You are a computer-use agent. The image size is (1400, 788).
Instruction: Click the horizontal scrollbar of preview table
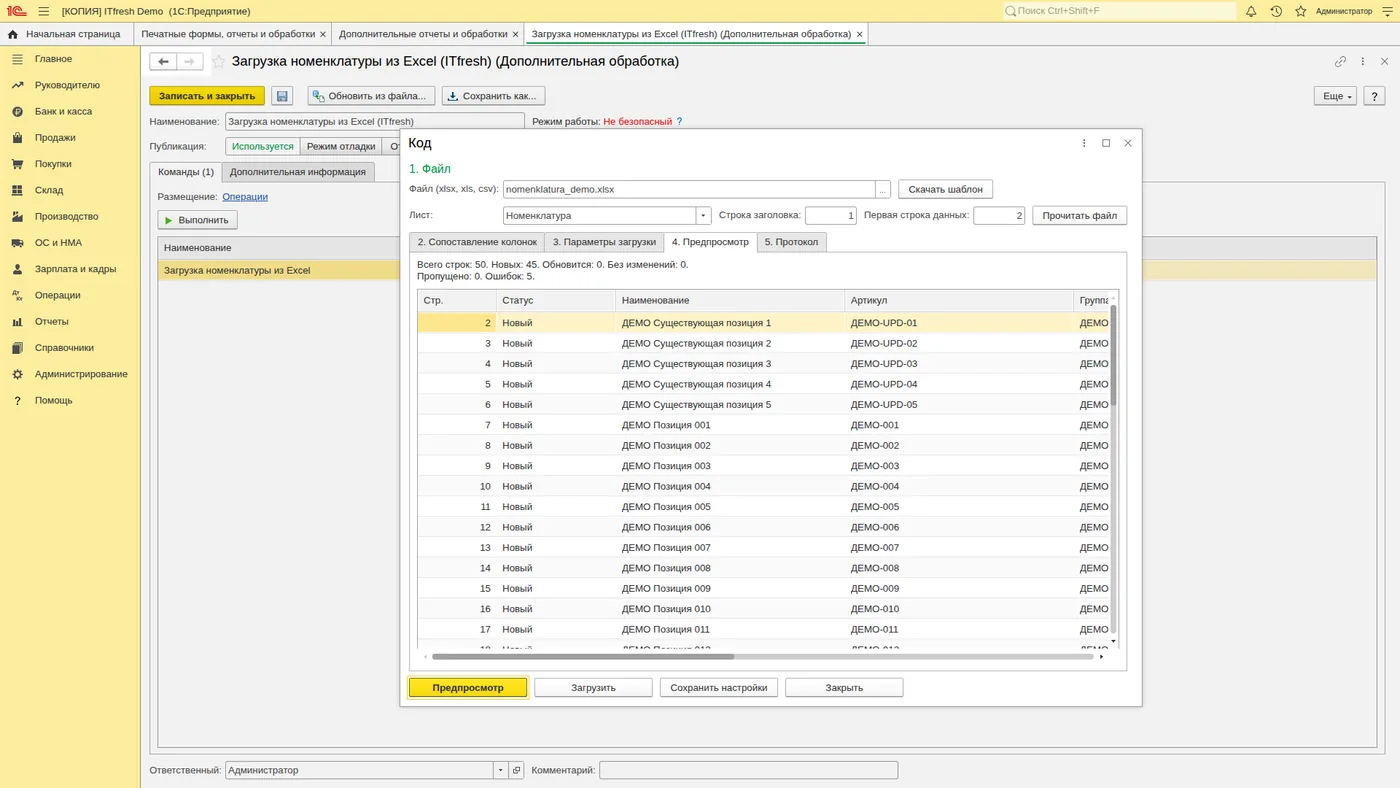(583, 657)
